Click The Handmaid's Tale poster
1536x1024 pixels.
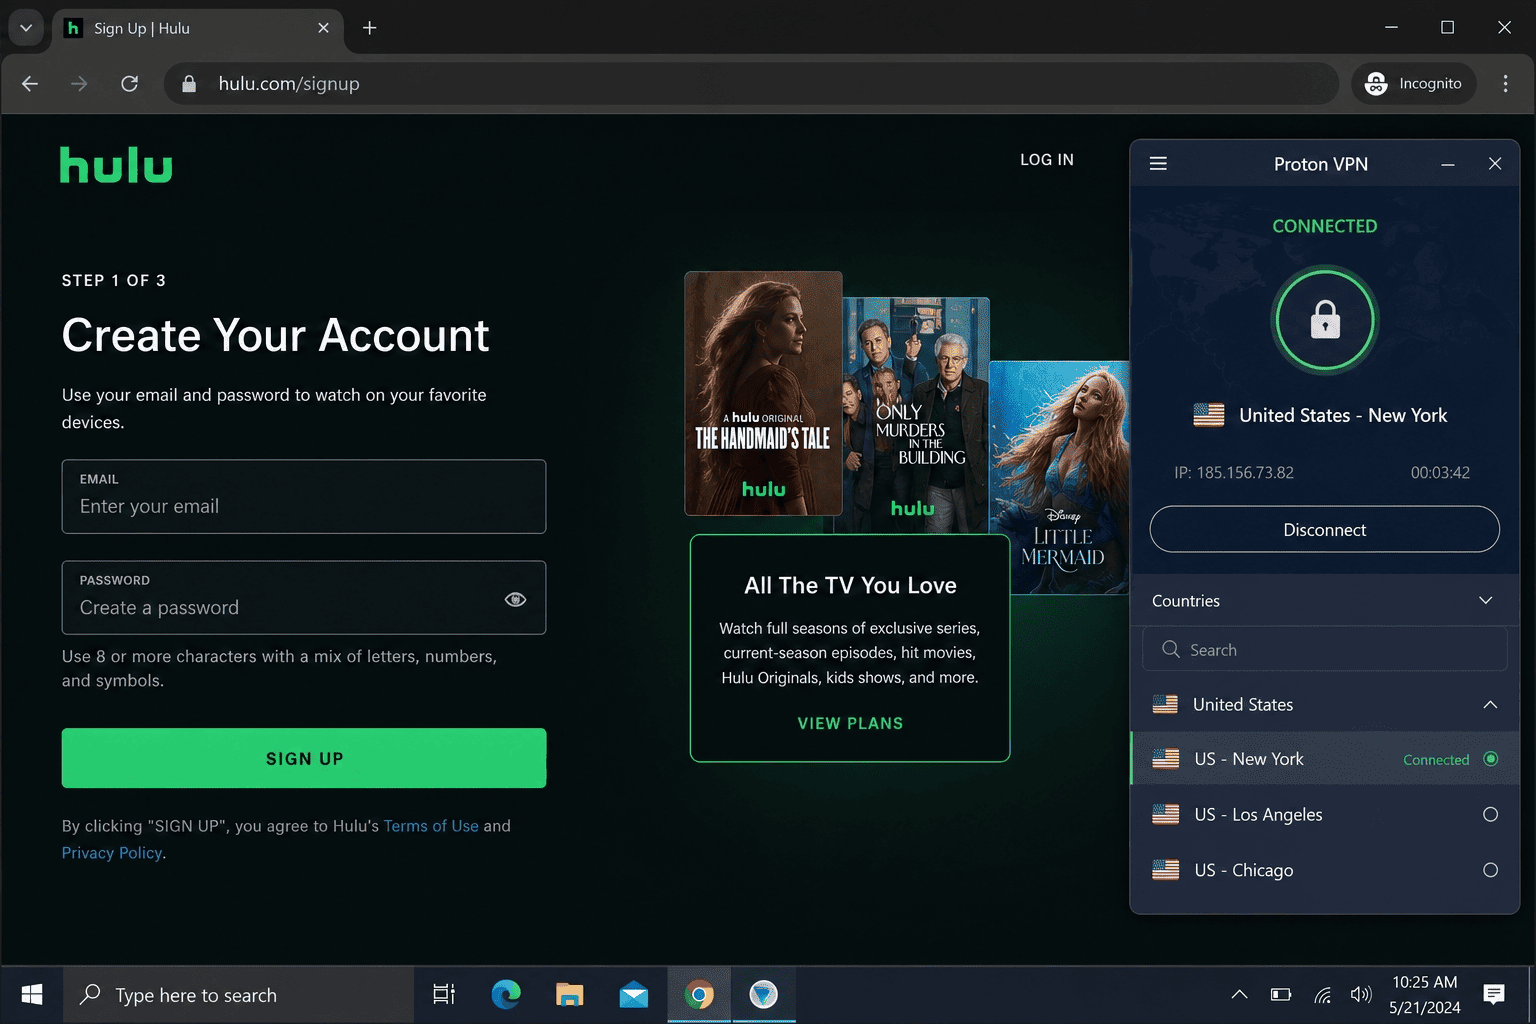click(x=763, y=393)
